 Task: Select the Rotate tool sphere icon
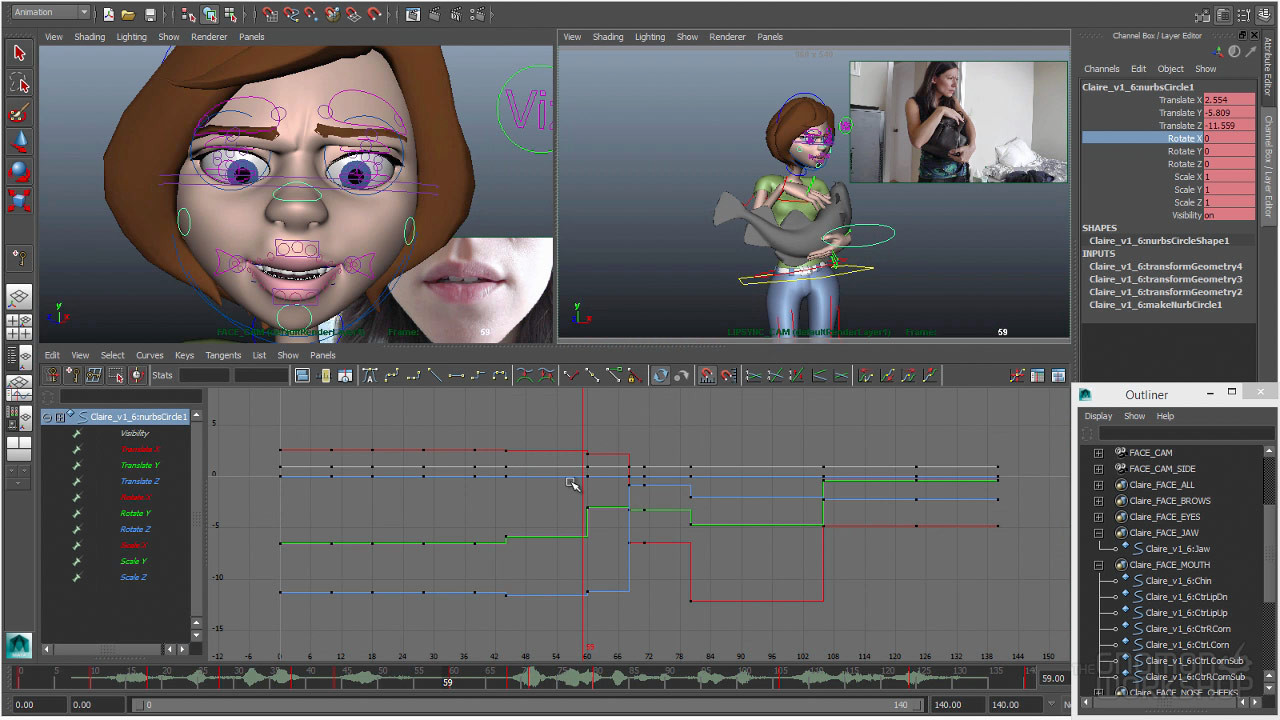tap(19, 171)
